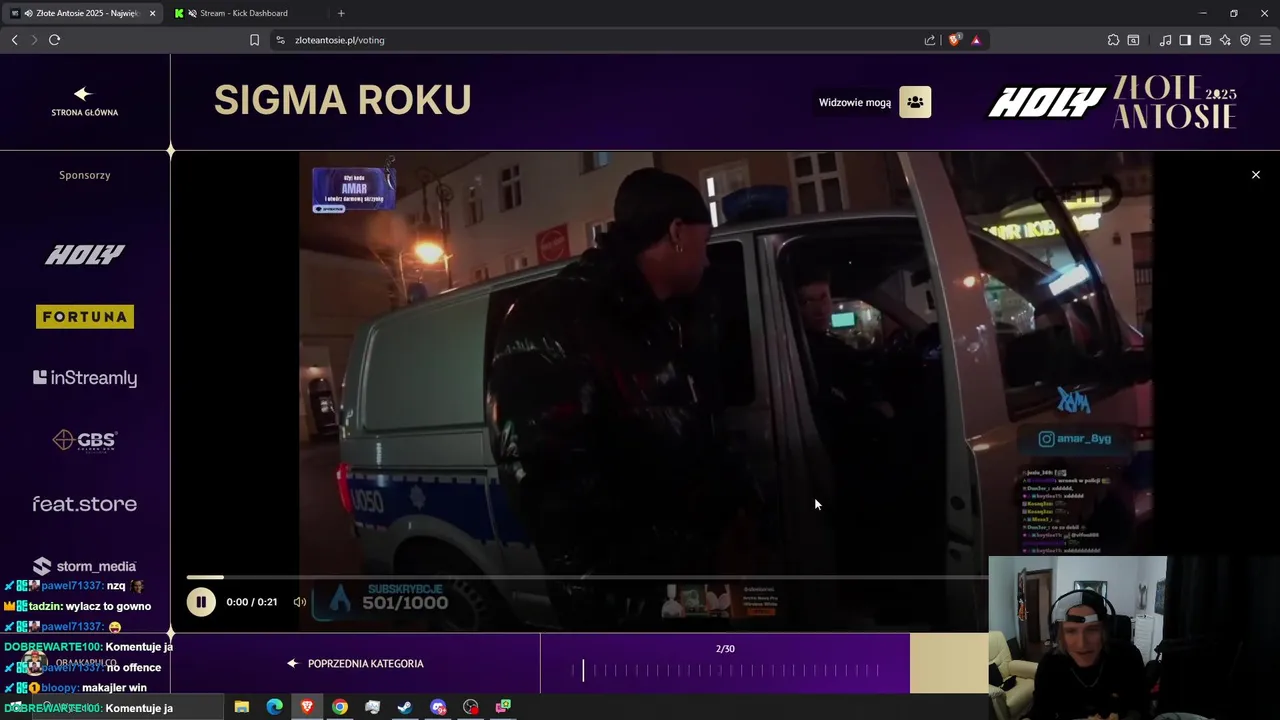The image size is (1280, 720).
Task: Click the HOLY Złote Antosie 2025 header logo
Action: tap(1112, 102)
